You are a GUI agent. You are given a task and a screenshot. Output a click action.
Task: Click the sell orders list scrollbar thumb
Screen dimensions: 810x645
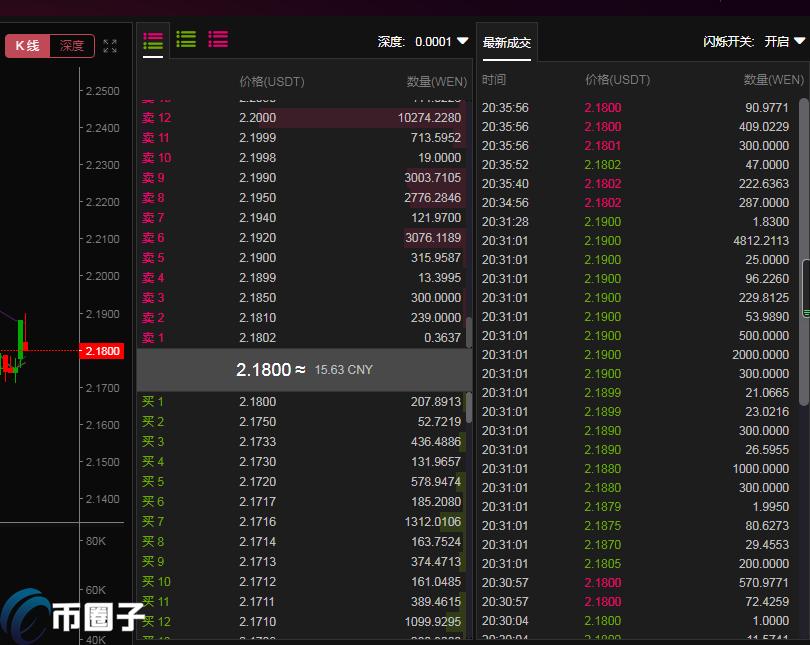(469, 331)
